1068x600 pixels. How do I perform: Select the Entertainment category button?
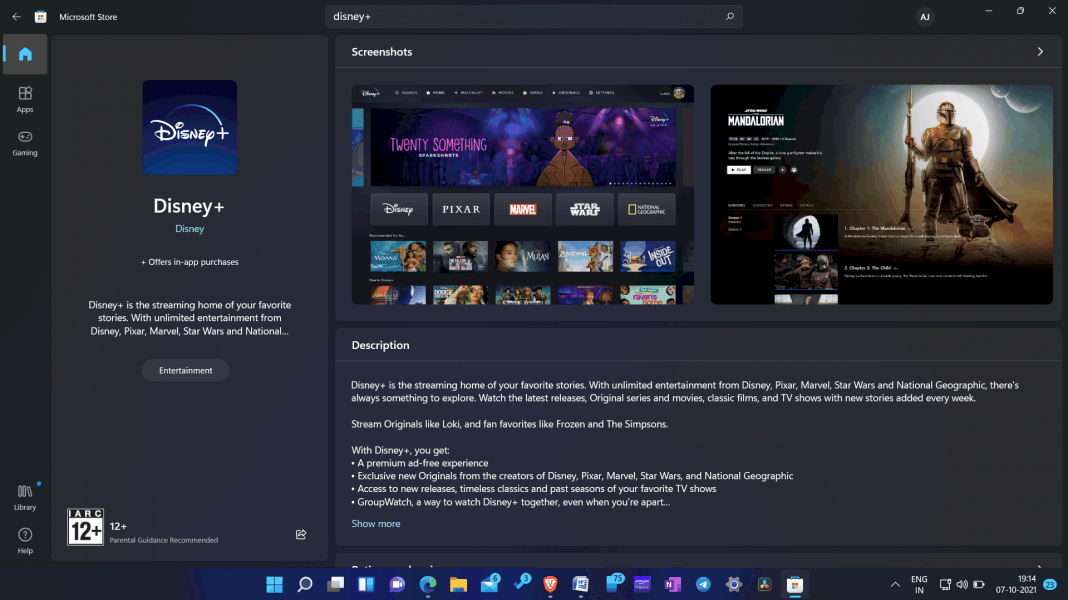[x=185, y=370]
